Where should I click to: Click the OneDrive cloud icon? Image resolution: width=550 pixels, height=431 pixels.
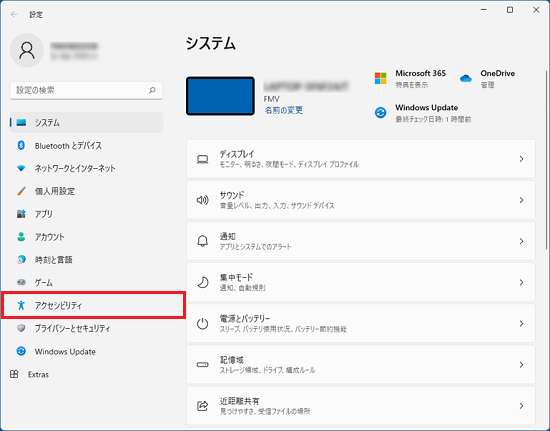coord(466,78)
